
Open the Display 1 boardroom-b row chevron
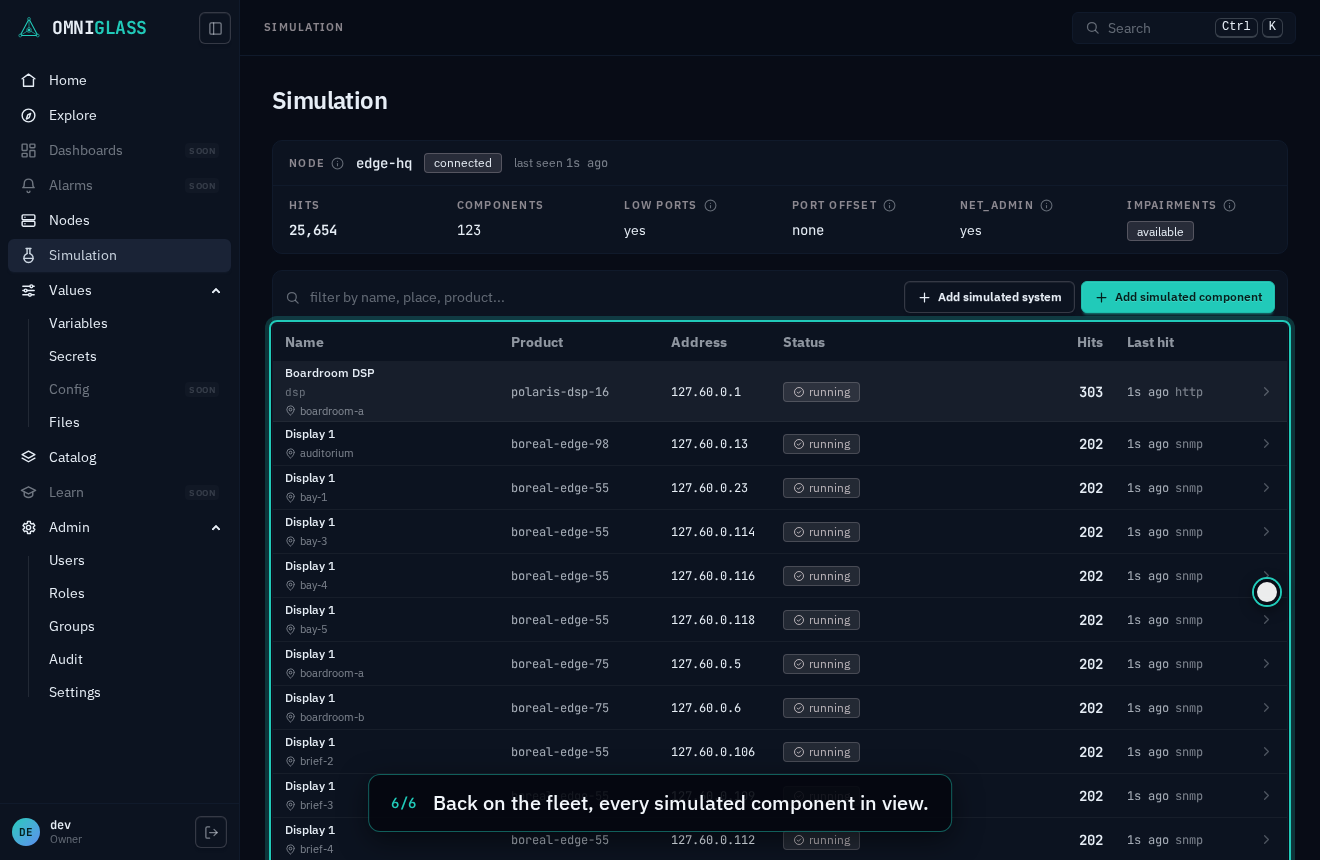point(1266,708)
